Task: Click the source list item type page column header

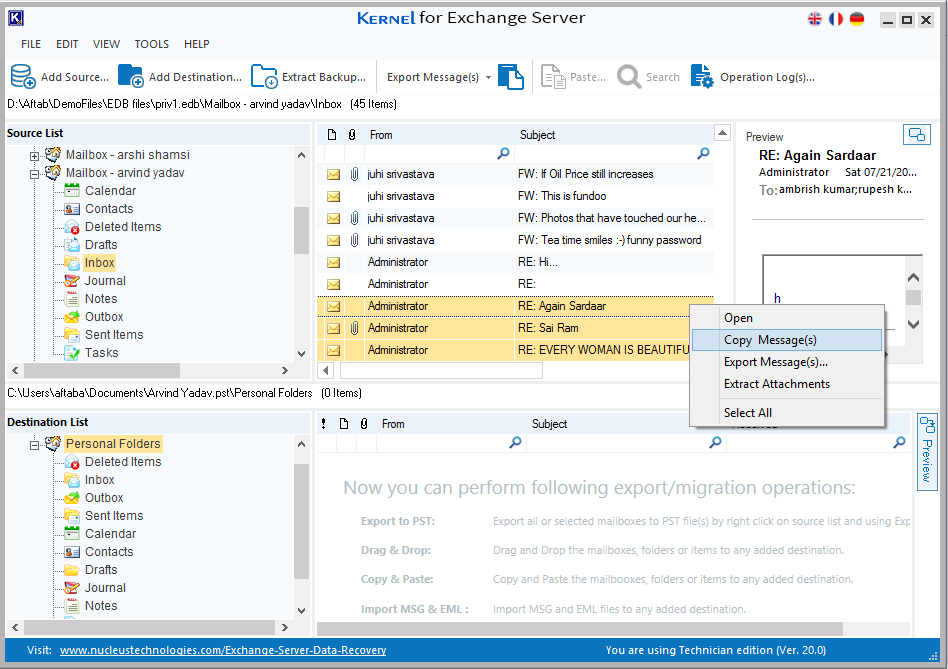Action: [331, 135]
